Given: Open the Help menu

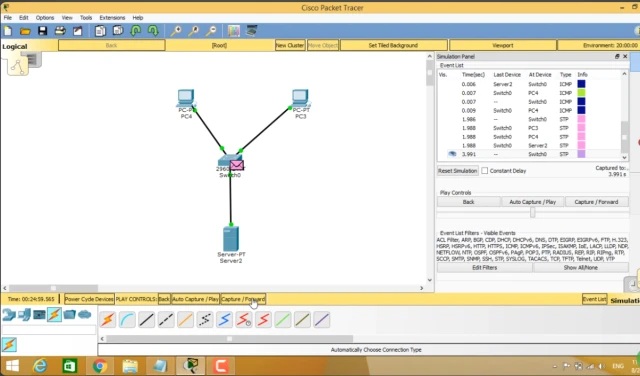Looking at the screenshot, I should 138,18.
